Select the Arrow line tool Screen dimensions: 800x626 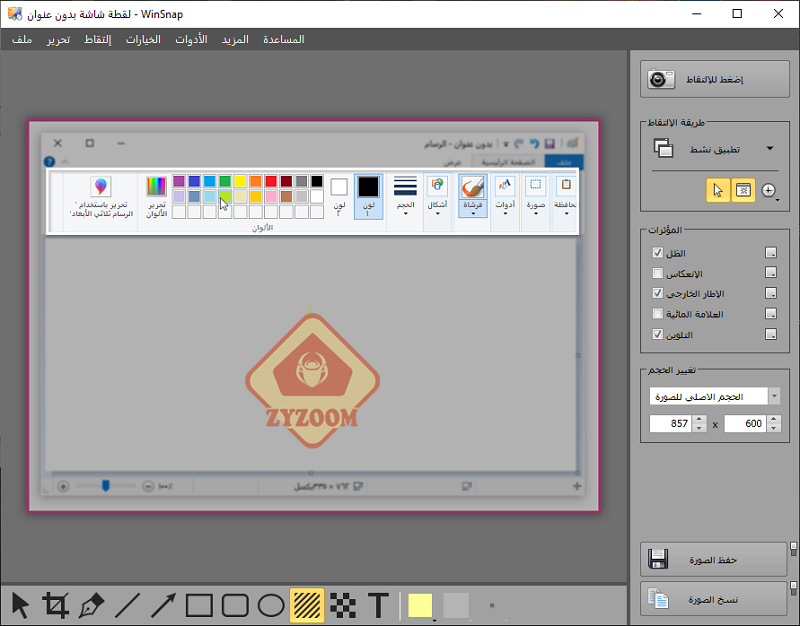click(x=163, y=606)
